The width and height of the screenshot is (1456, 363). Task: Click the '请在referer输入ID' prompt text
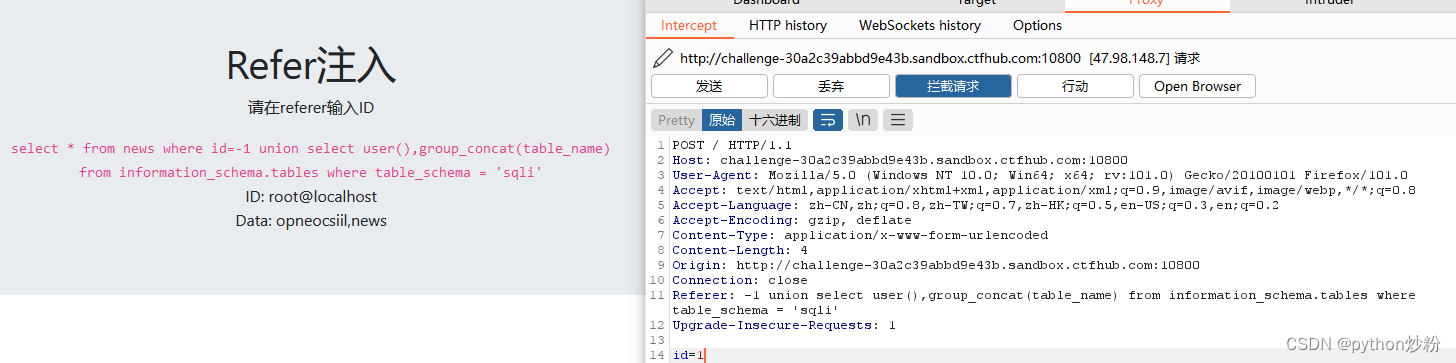tap(311, 107)
